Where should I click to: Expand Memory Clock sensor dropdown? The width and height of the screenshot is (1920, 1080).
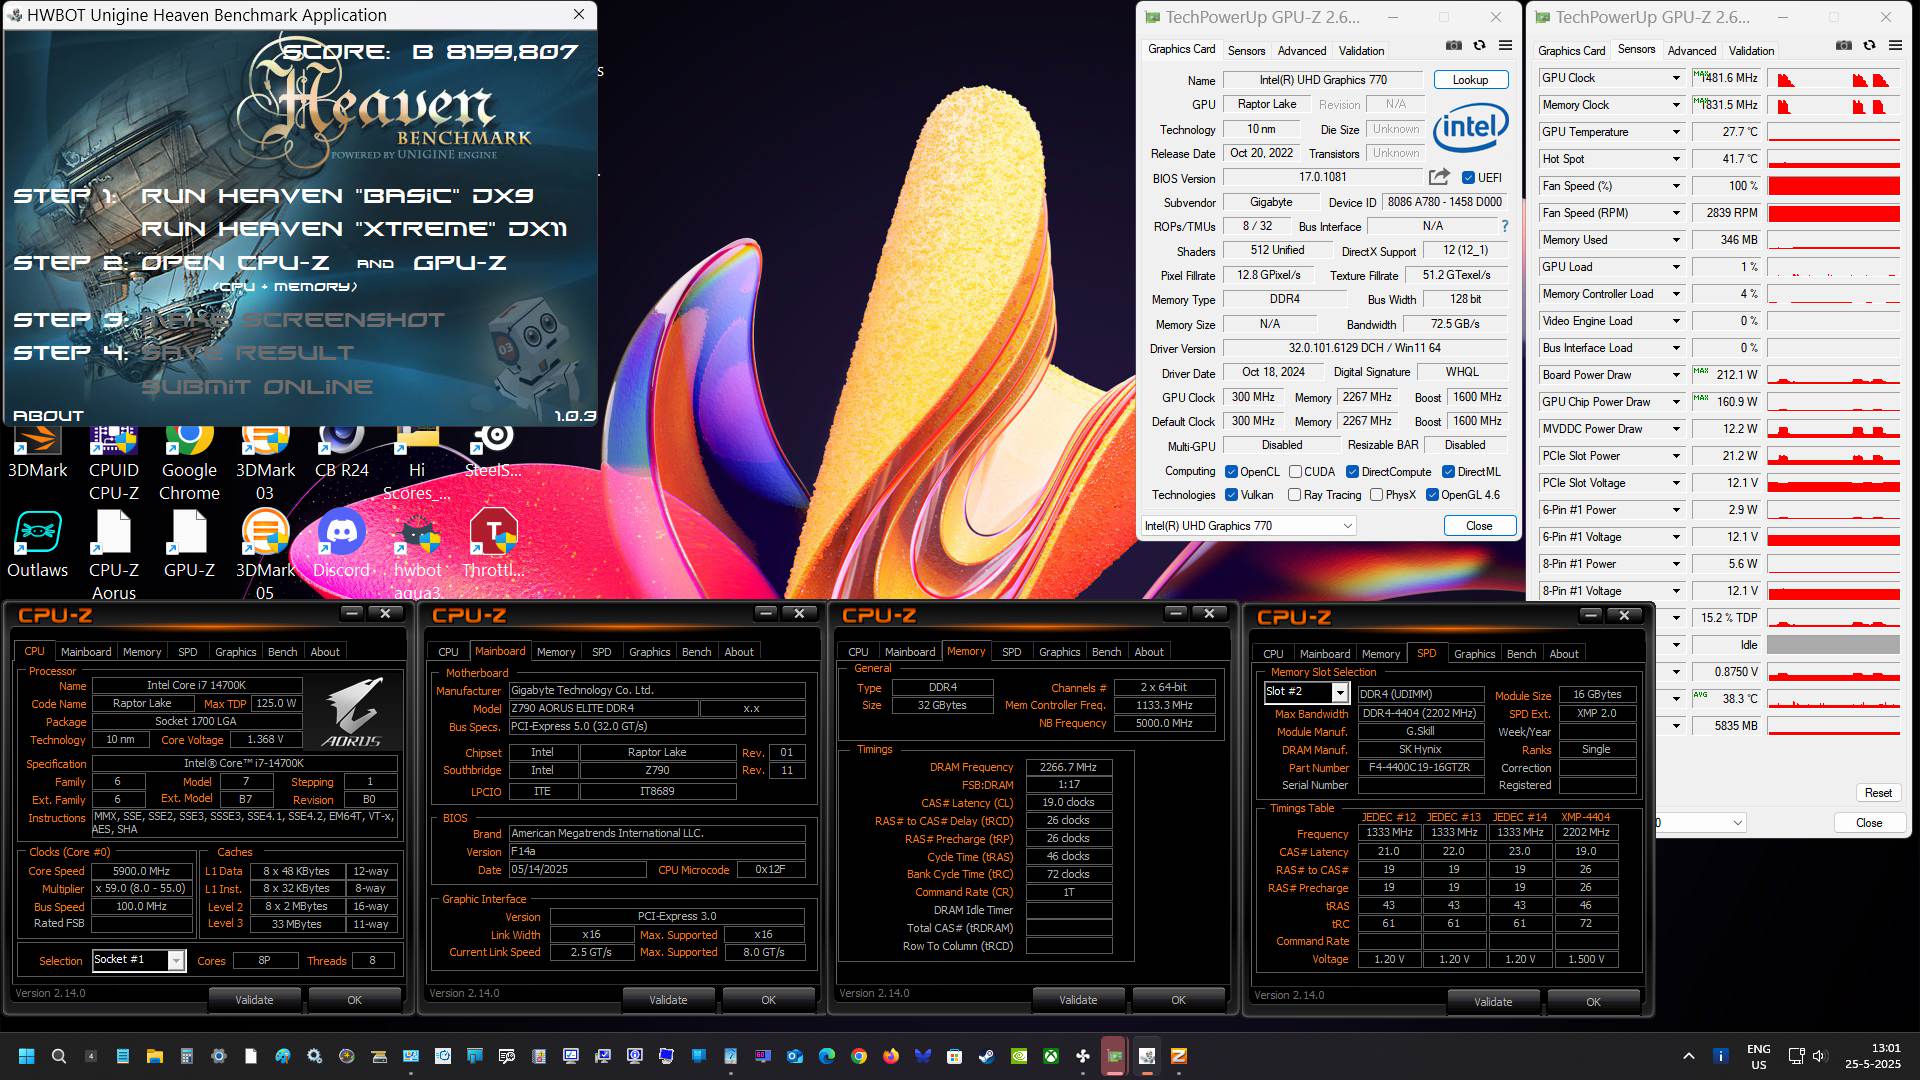pyautogui.click(x=1676, y=105)
